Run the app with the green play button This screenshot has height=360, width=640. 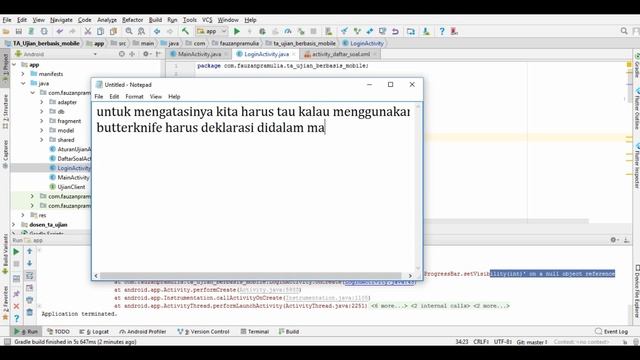pyautogui.click(x=237, y=31)
